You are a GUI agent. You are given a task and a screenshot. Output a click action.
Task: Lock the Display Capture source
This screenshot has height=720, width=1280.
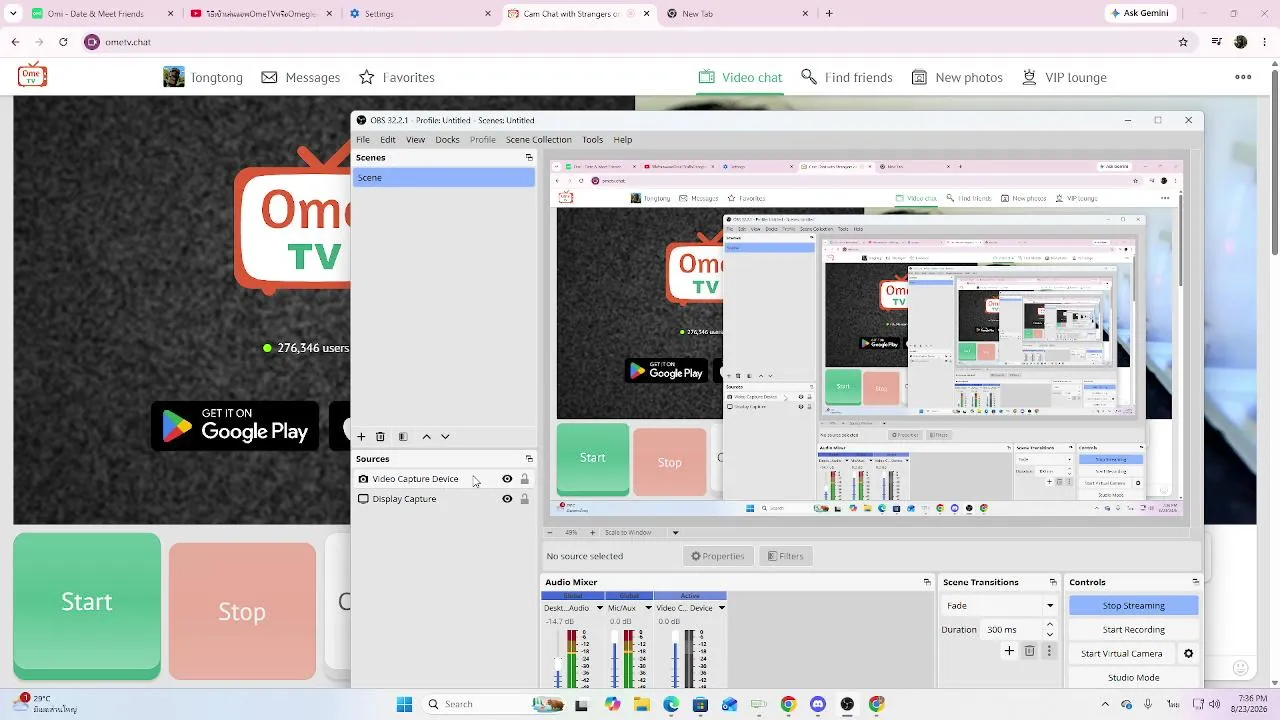(x=524, y=499)
